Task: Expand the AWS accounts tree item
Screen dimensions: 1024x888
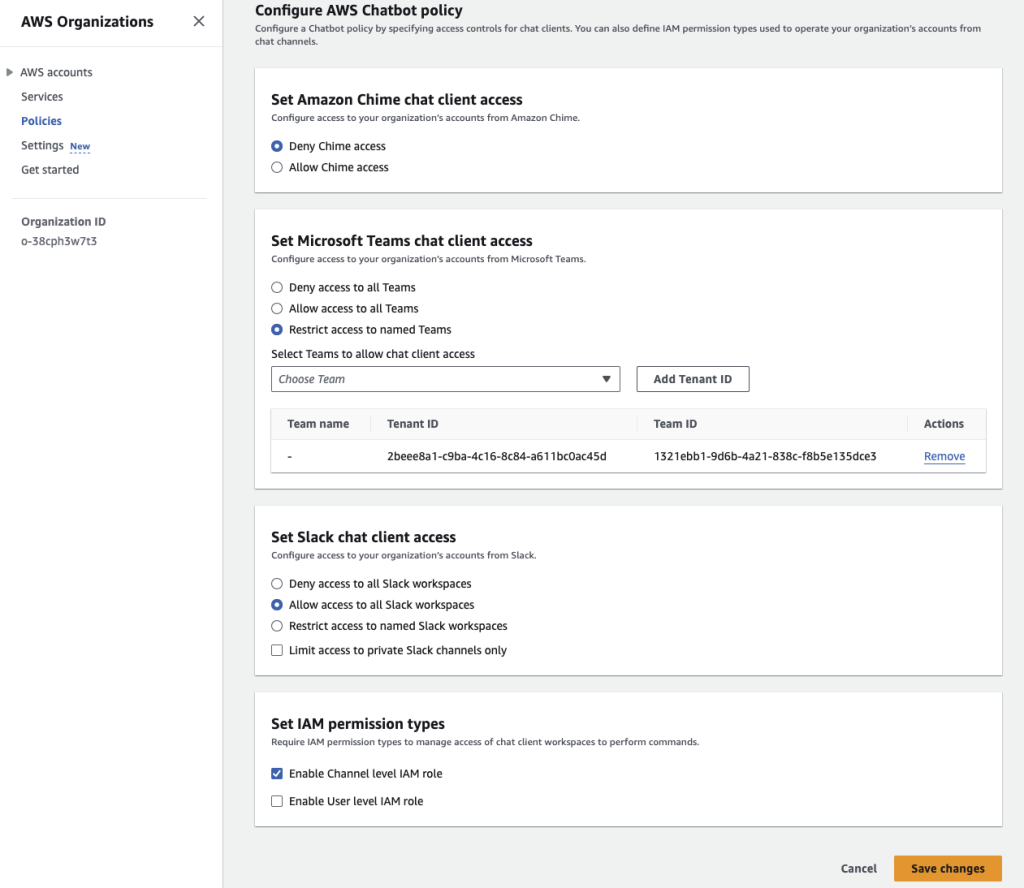Action: [10, 72]
